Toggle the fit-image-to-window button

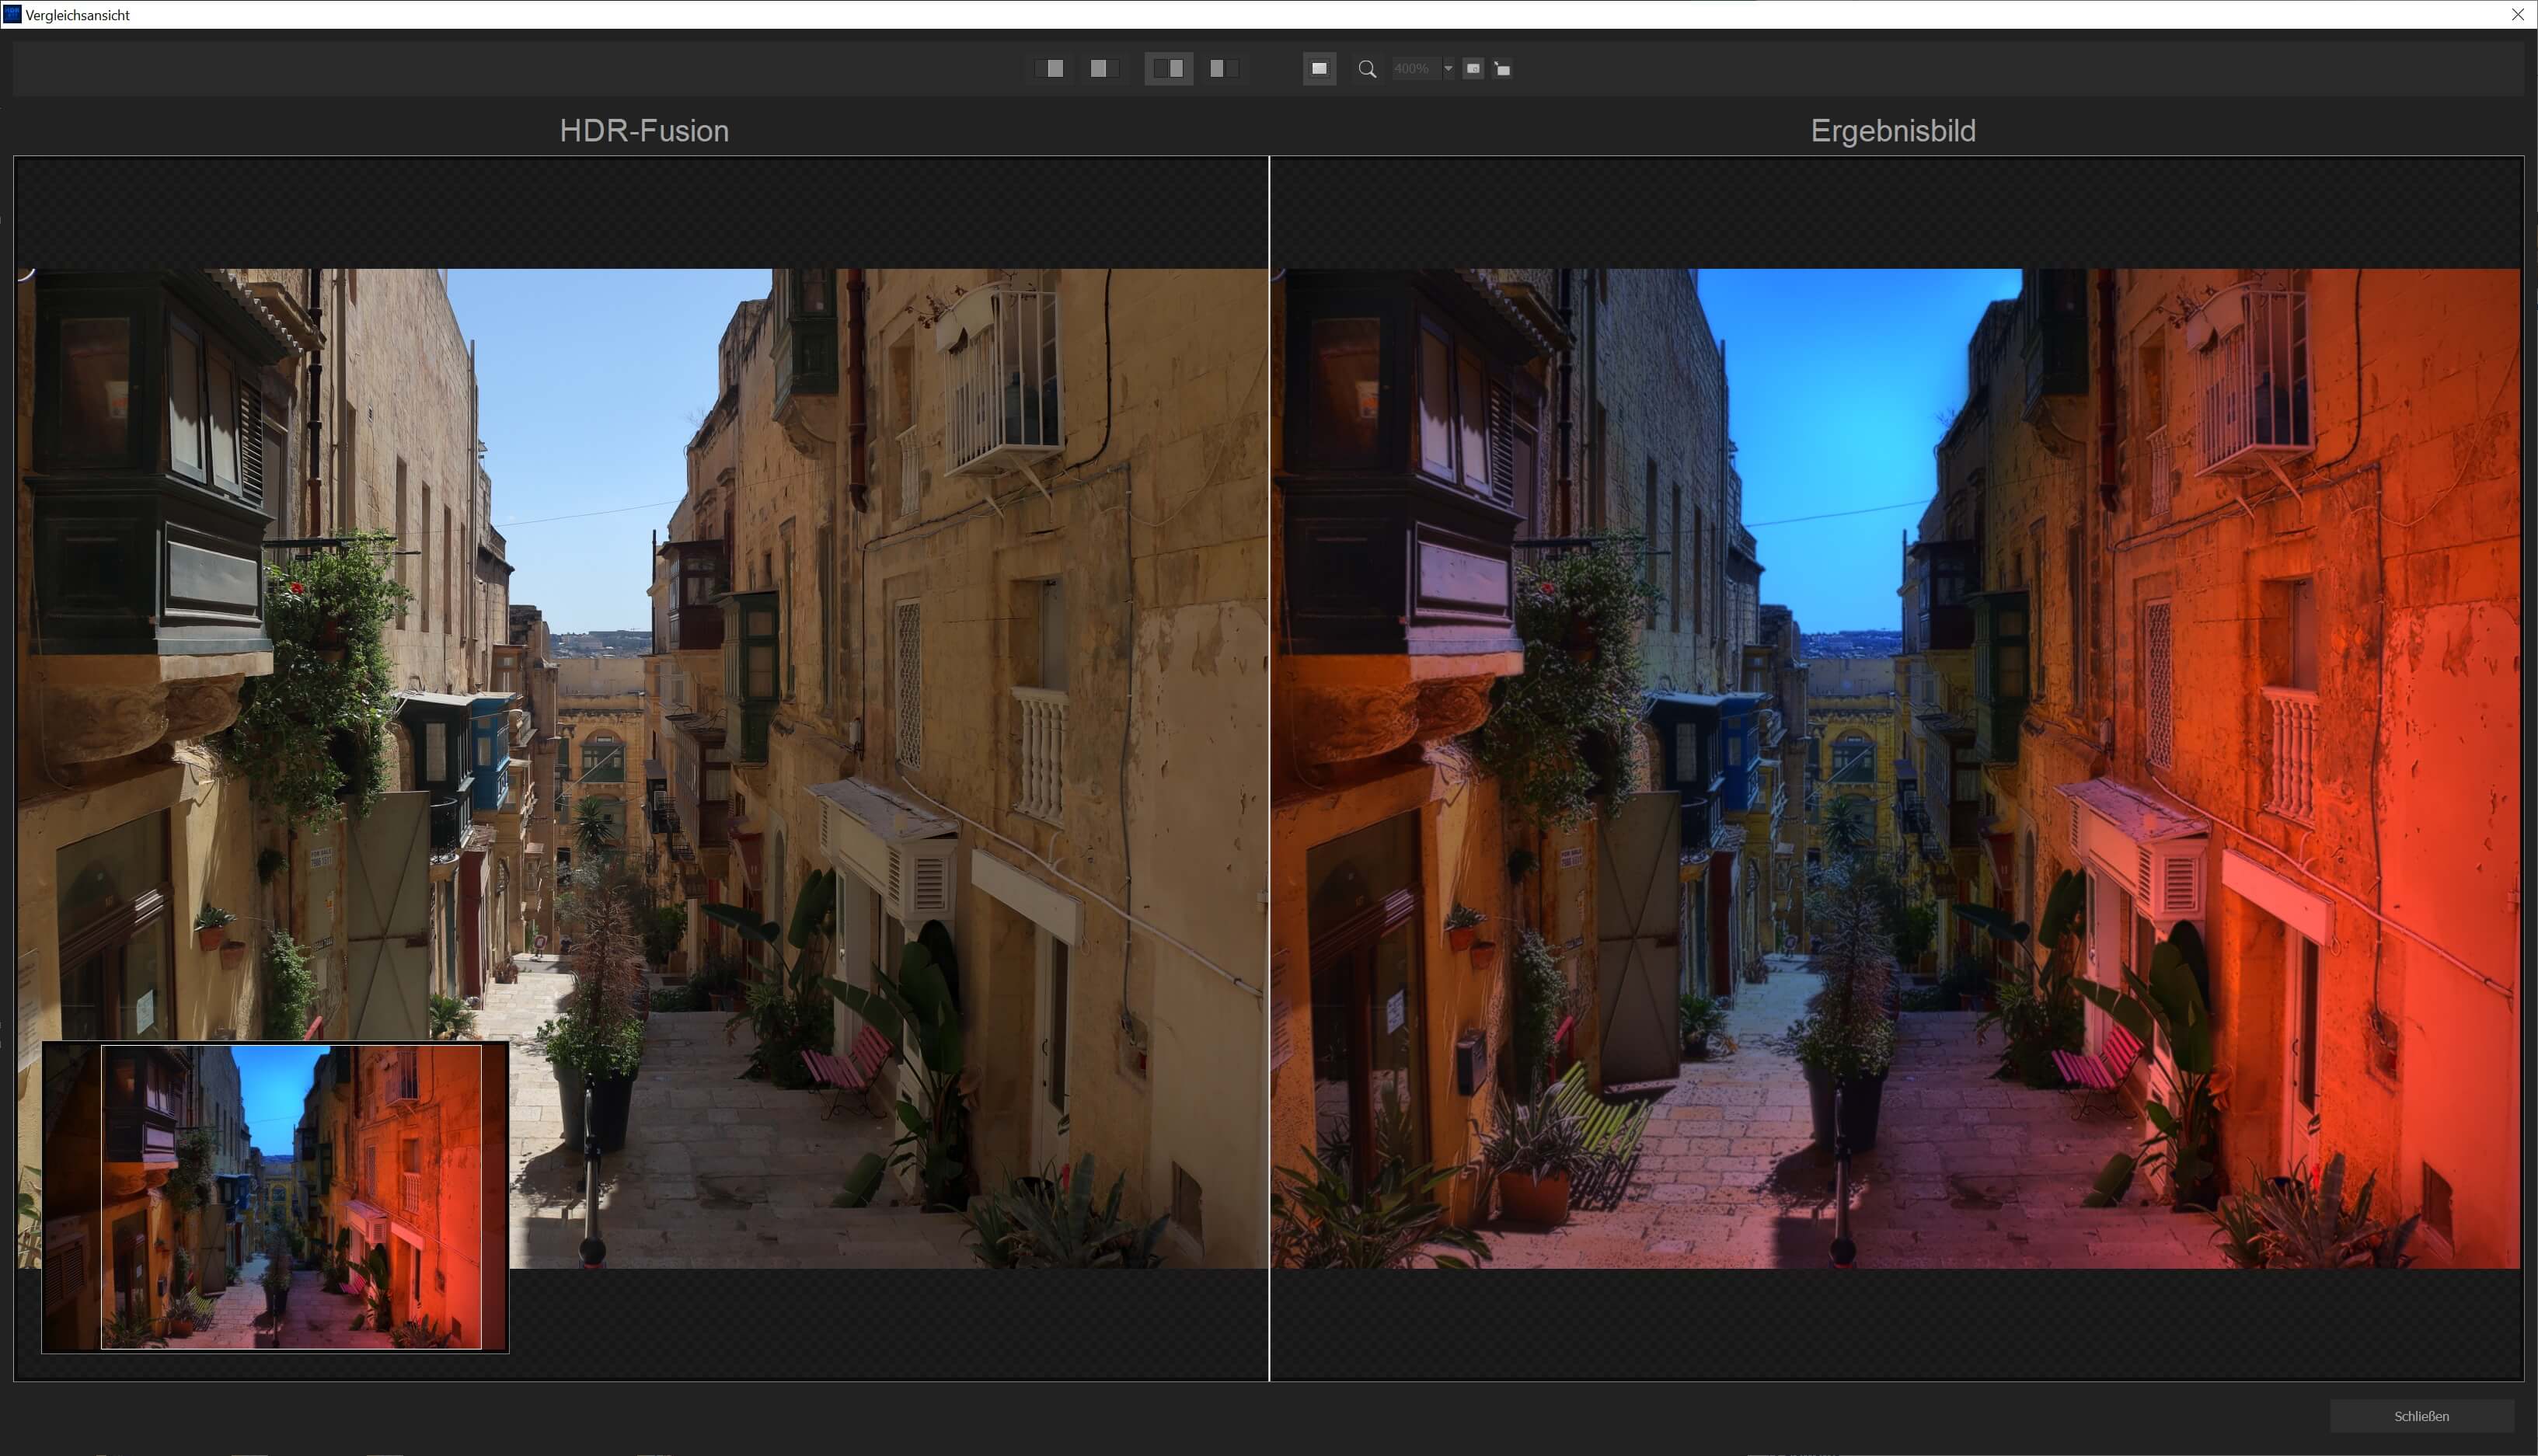click(x=1319, y=69)
